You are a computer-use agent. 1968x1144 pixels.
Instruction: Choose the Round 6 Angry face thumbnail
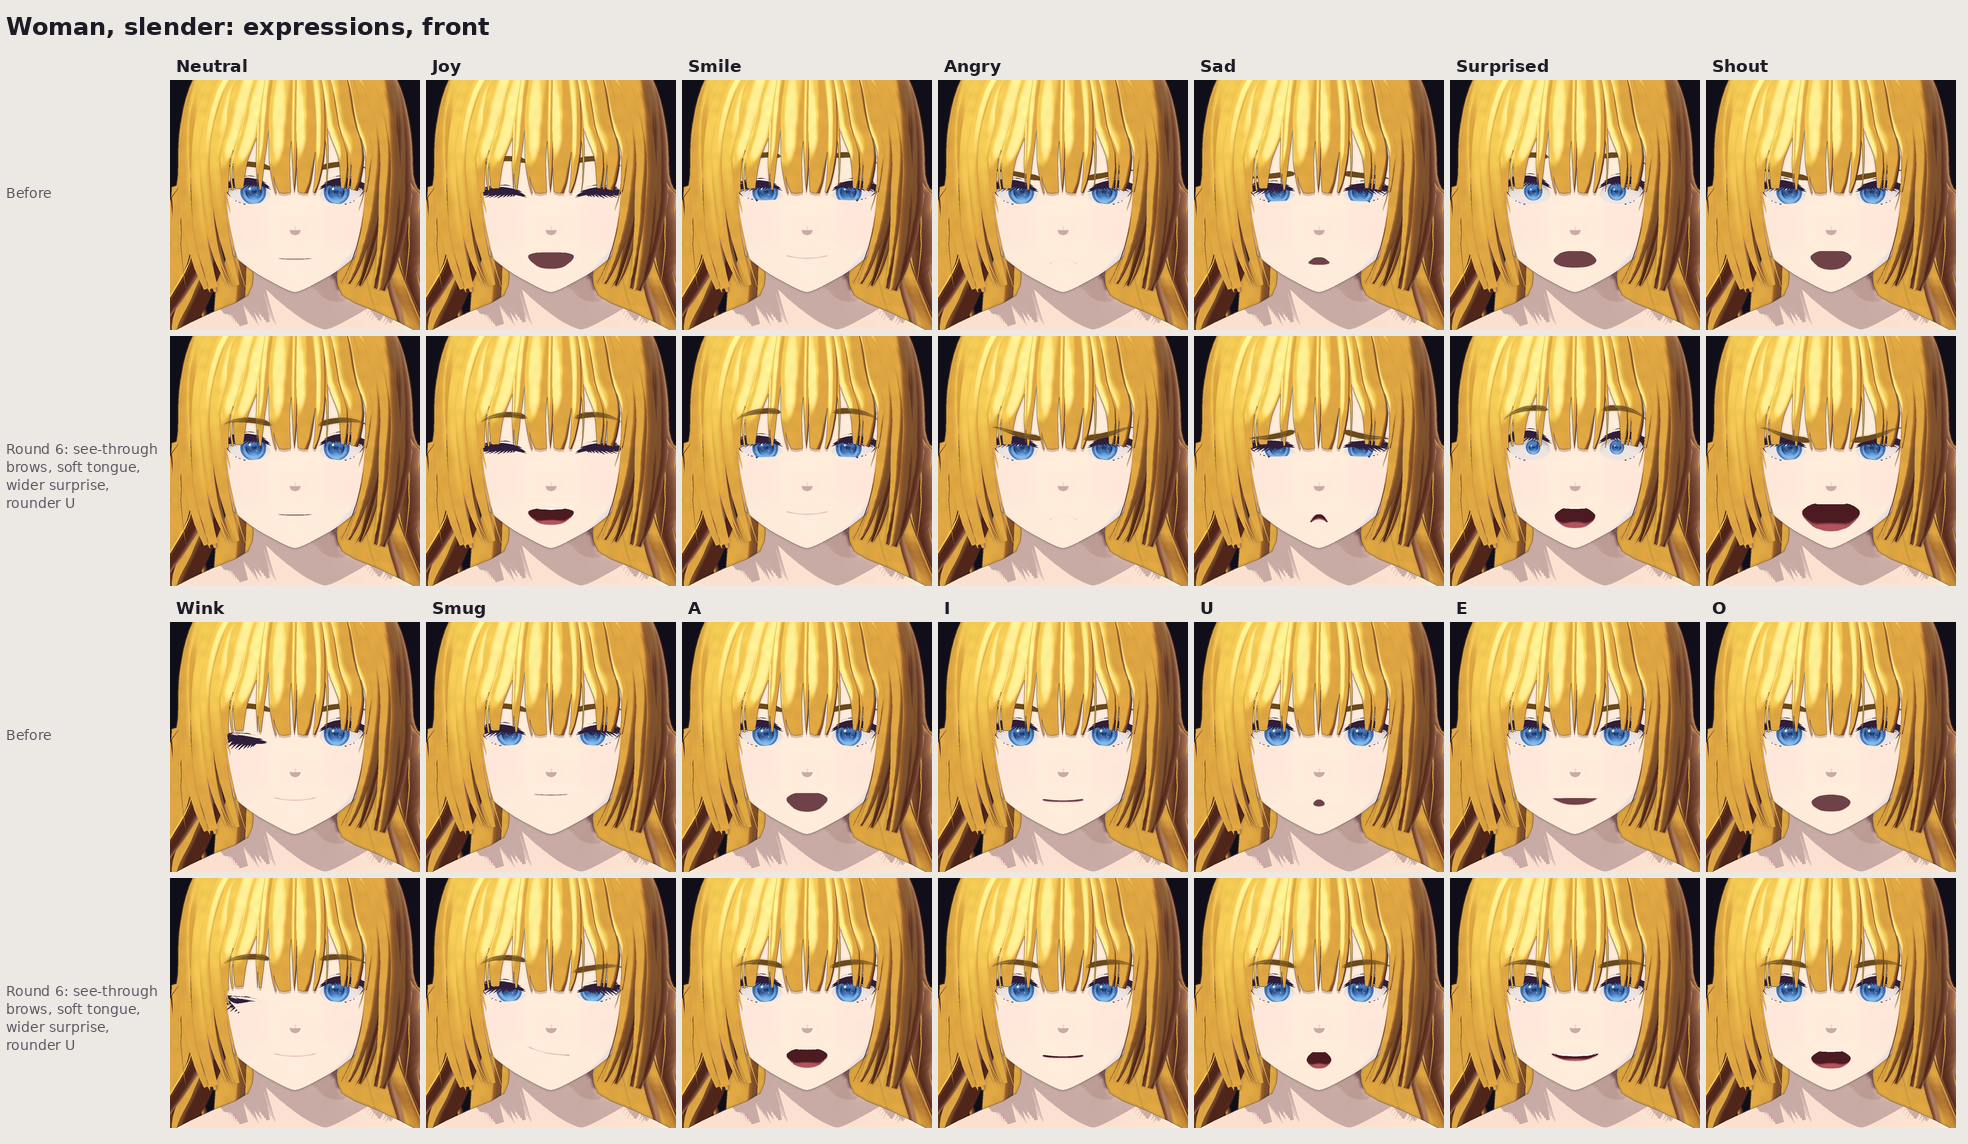(1063, 461)
